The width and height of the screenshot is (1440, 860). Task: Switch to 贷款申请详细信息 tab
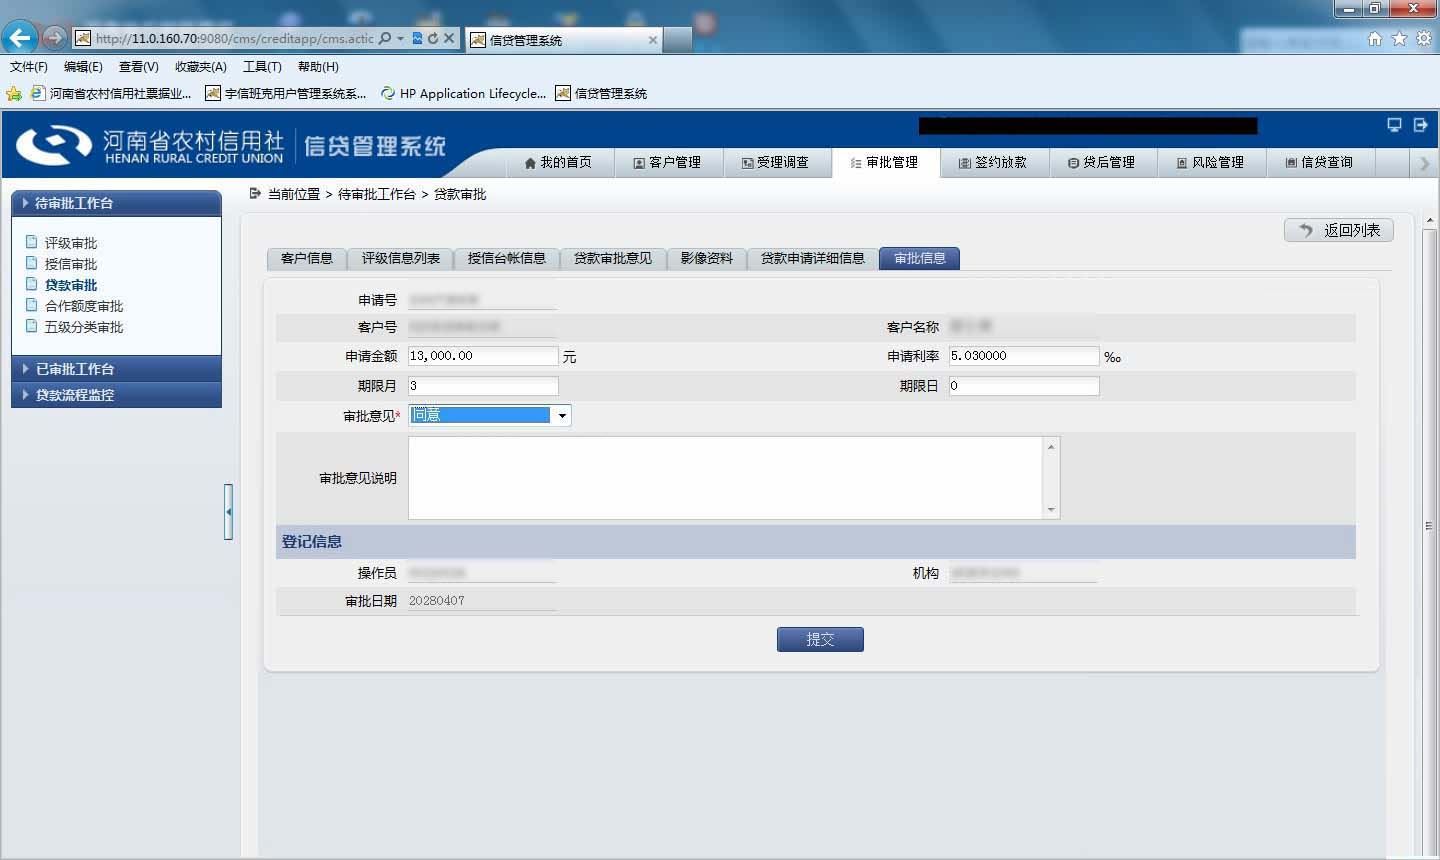tap(813, 259)
